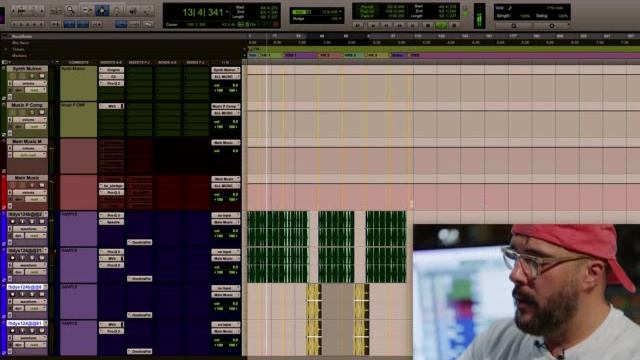Solo the Synth Mutron track
Viewport: 640px width, 360px height.
pyautogui.click(x=32, y=76)
